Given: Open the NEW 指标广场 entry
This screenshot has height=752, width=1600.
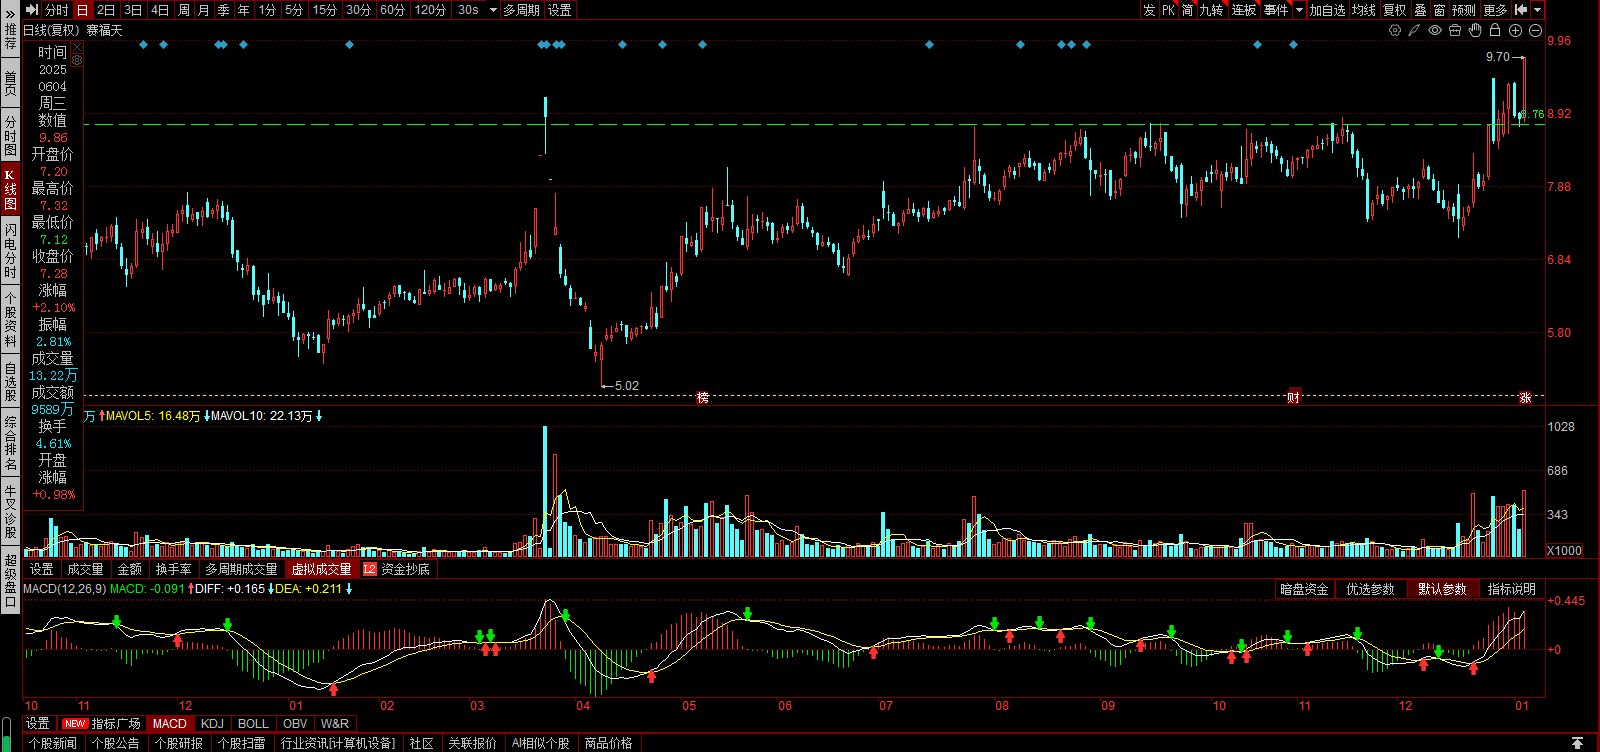Looking at the screenshot, I should point(102,724).
